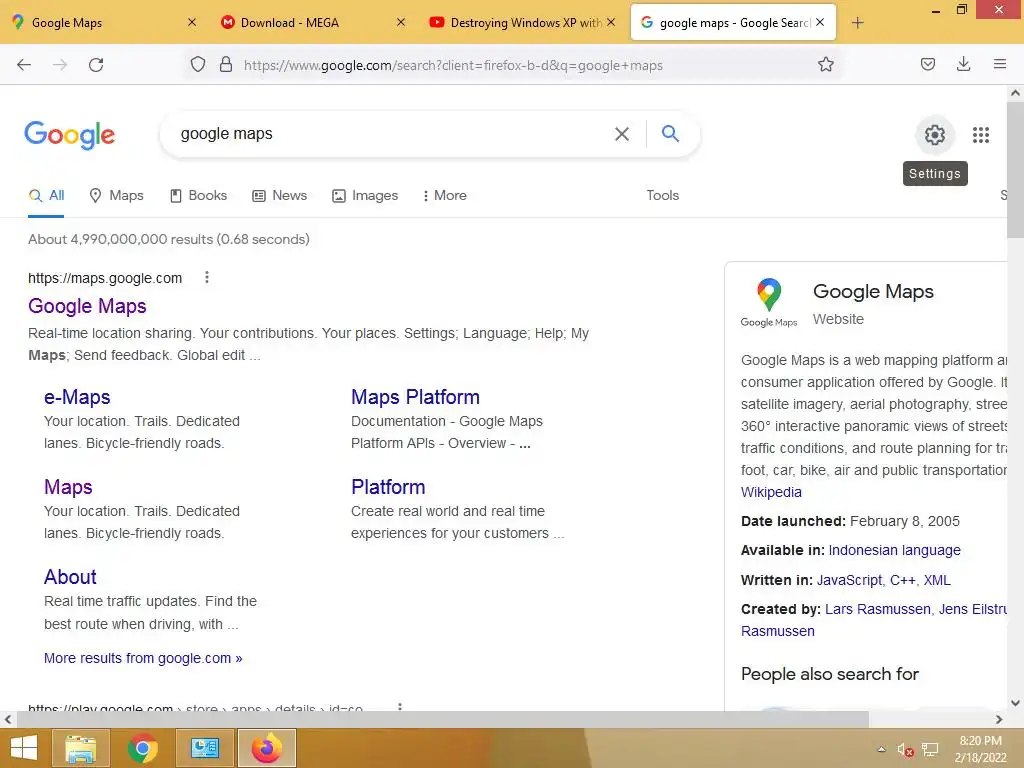Clear the search box with the X

tap(622, 134)
